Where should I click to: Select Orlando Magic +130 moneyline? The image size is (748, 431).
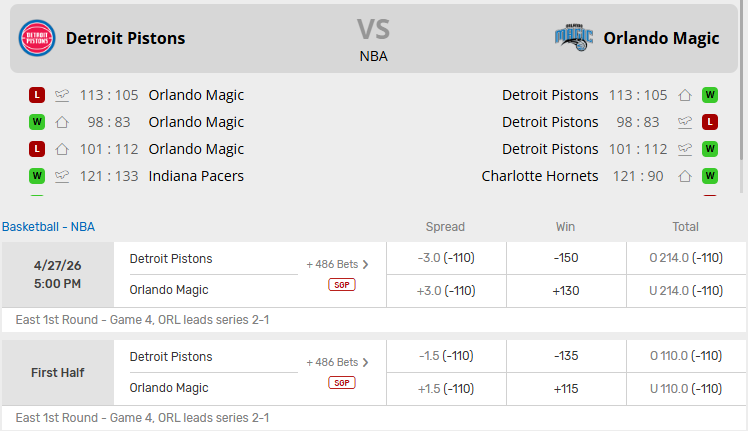click(x=565, y=290)
